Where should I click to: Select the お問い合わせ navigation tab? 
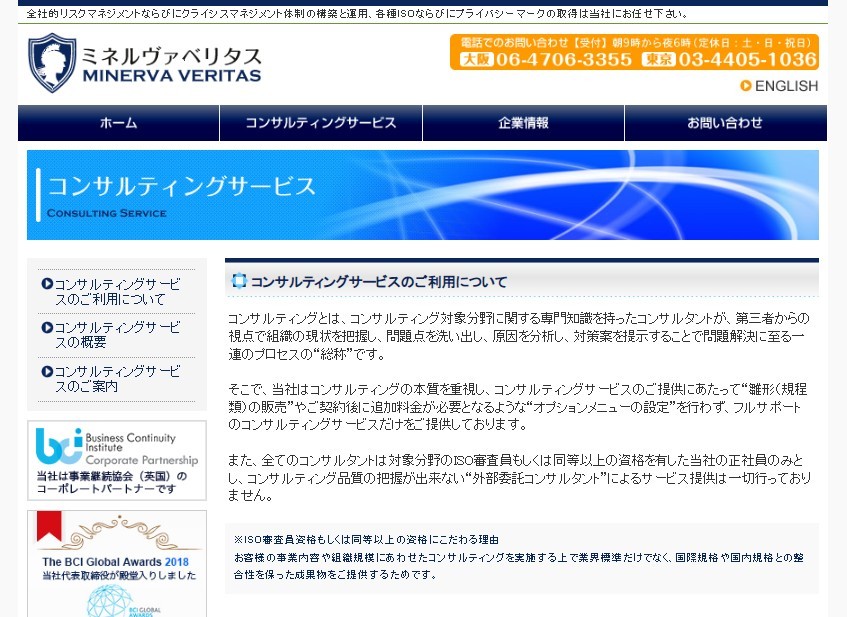(725, 124)
